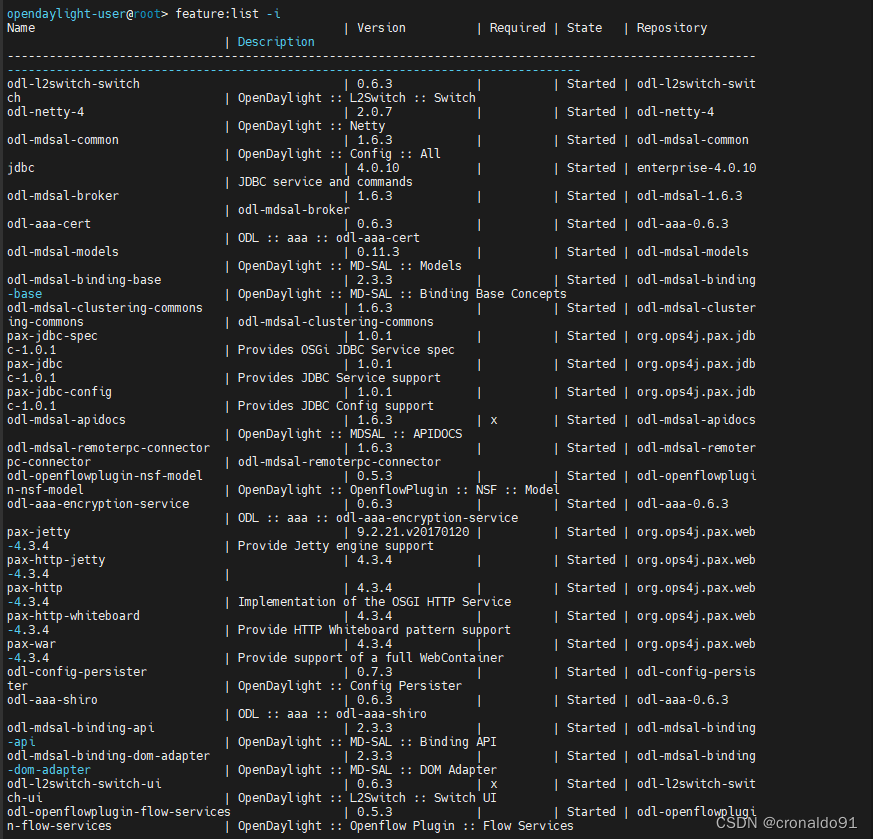Screen dimensions: 873x839
Task: Click the Required 'x' in odl-l2switch-switch-ui row
Action: [x=493, y=785]
